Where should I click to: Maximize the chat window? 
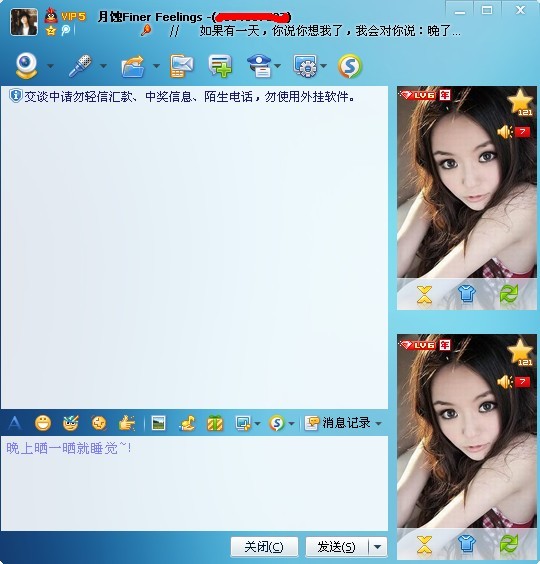487,10
